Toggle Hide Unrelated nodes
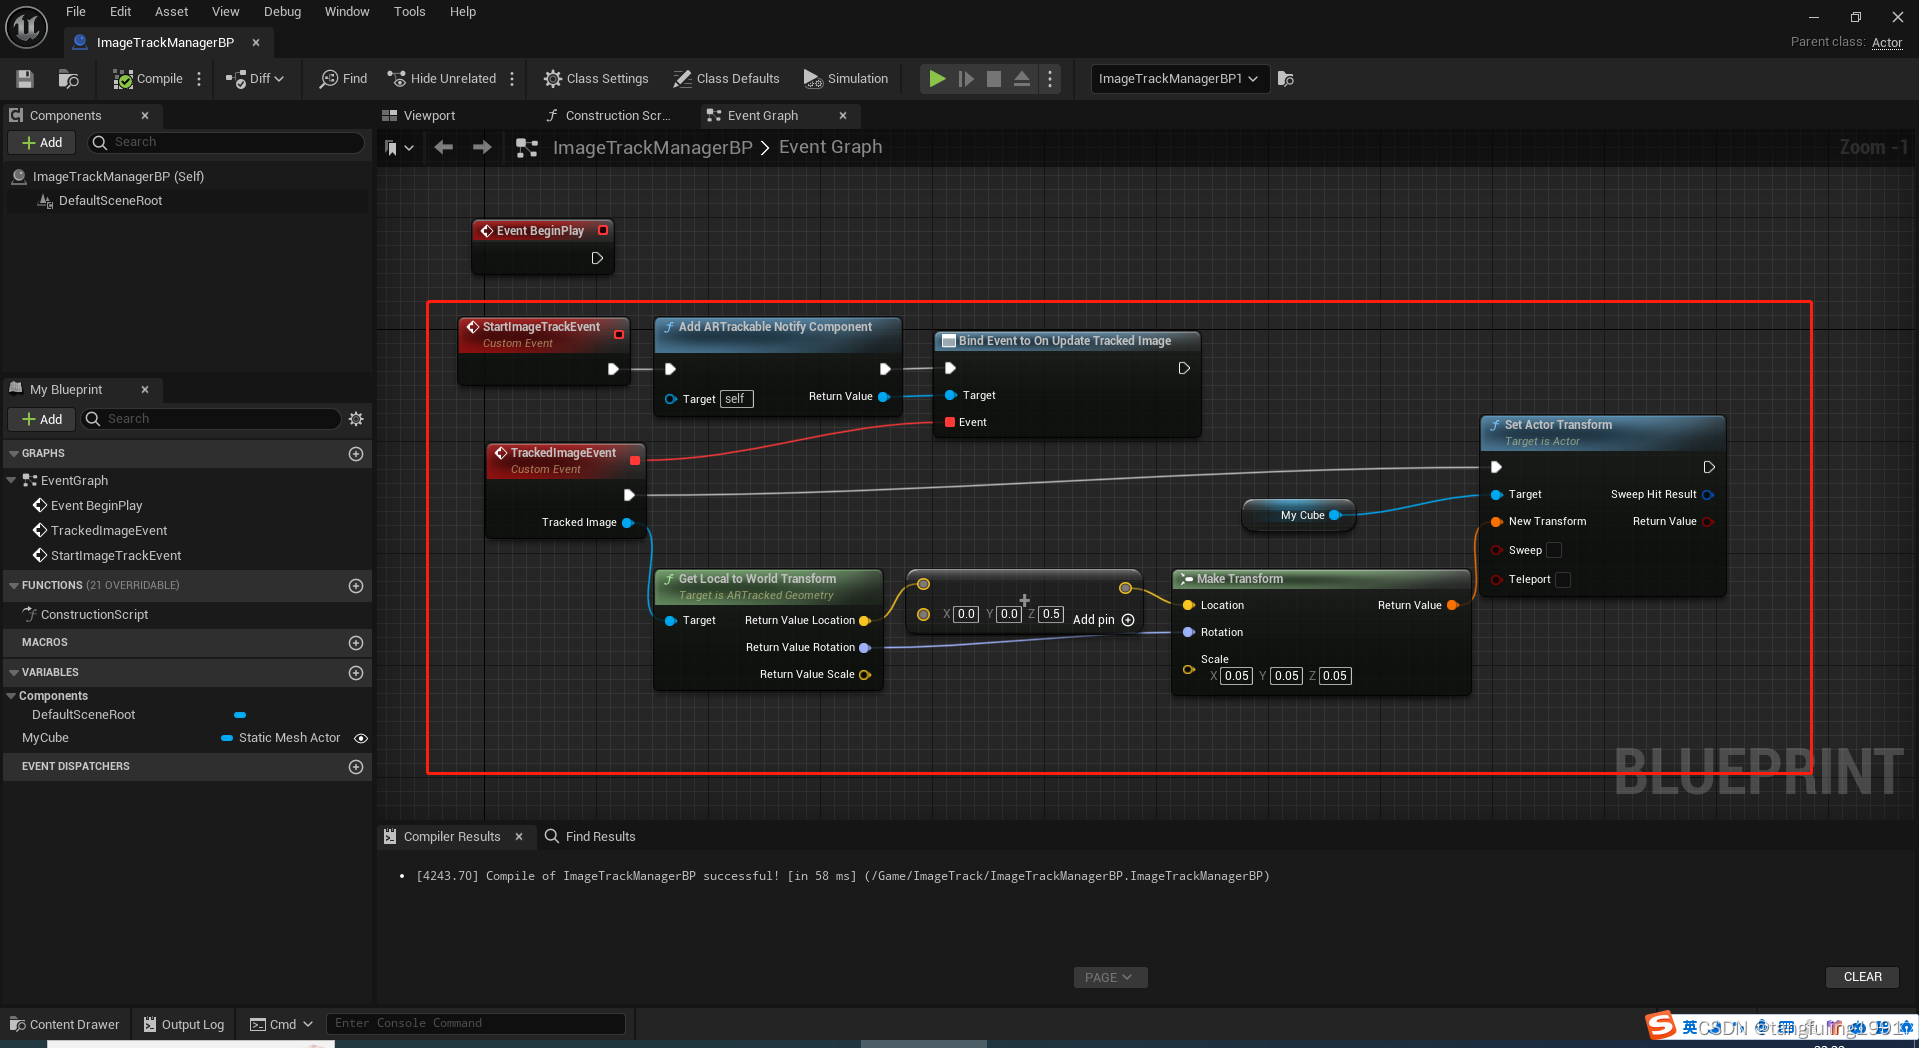 (x=442, y=79)
